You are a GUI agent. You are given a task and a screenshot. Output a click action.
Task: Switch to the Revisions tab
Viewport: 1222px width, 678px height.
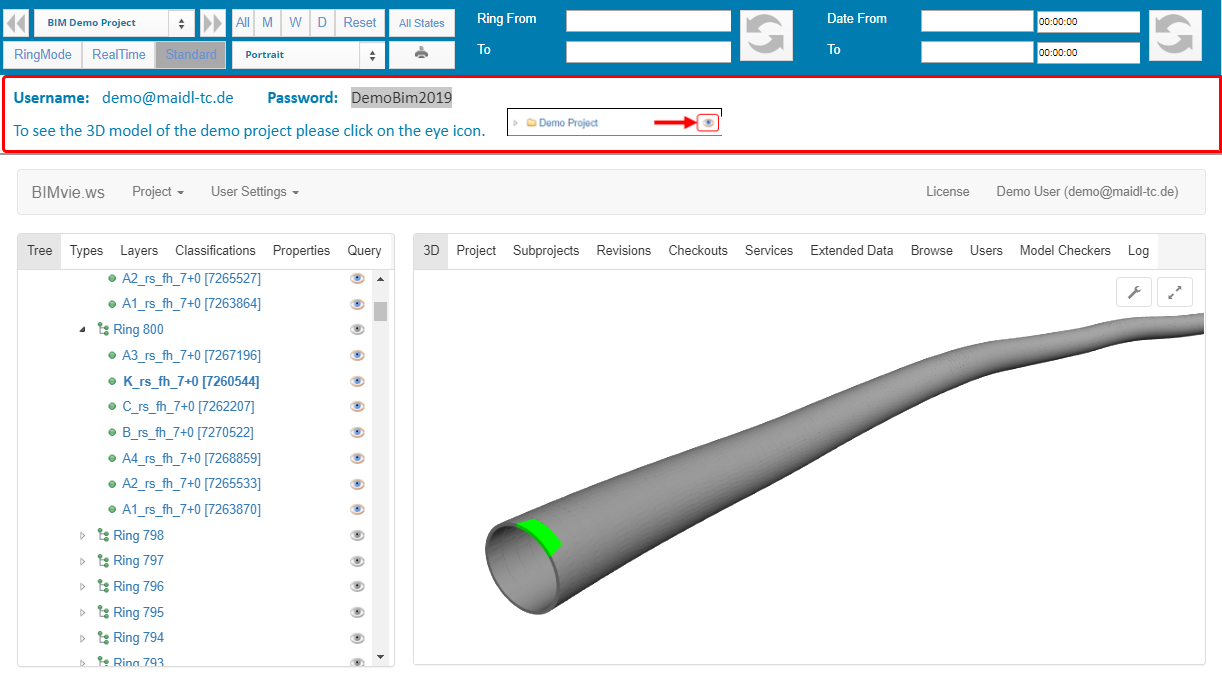coord(623,251)
